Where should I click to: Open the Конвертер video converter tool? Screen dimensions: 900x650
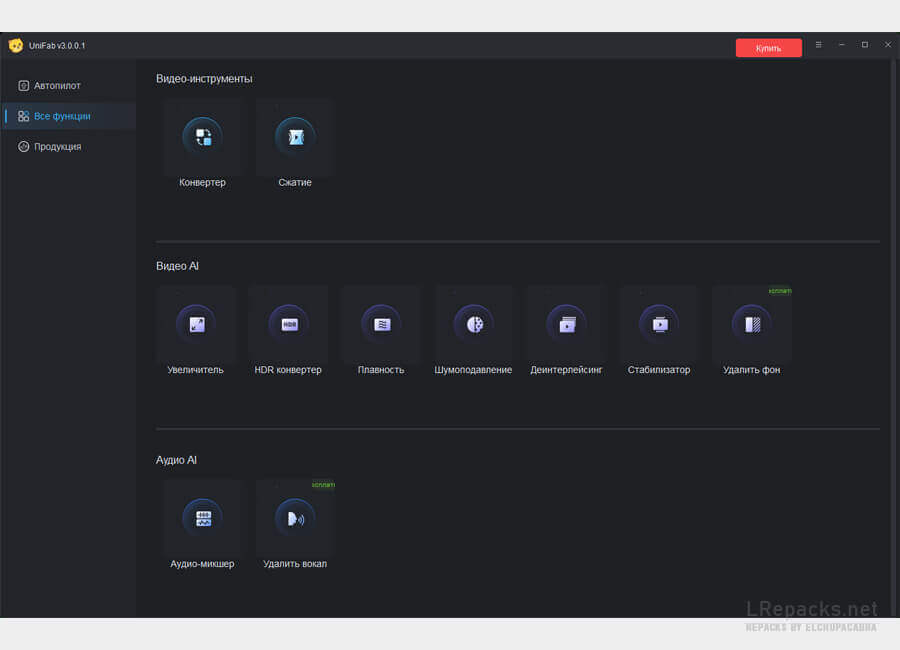coord(203,137)
